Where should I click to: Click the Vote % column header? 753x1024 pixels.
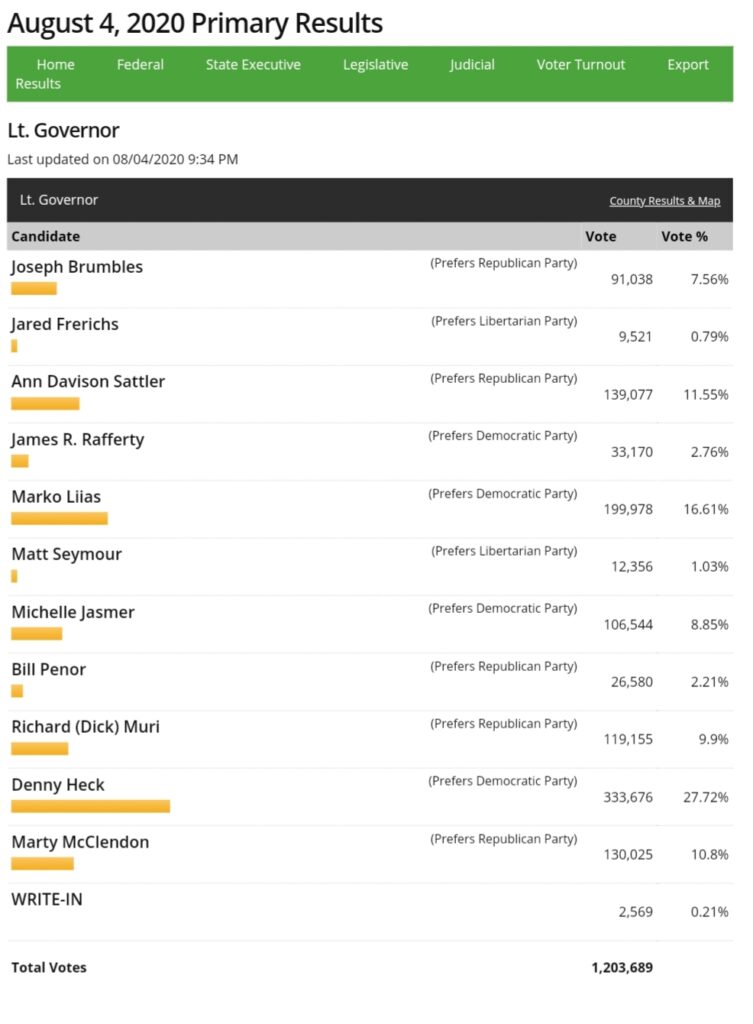(x=684, y=237)
